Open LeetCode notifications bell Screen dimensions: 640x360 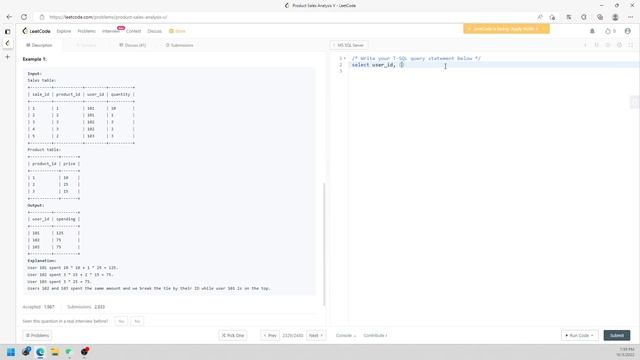[x=592, y=31]
